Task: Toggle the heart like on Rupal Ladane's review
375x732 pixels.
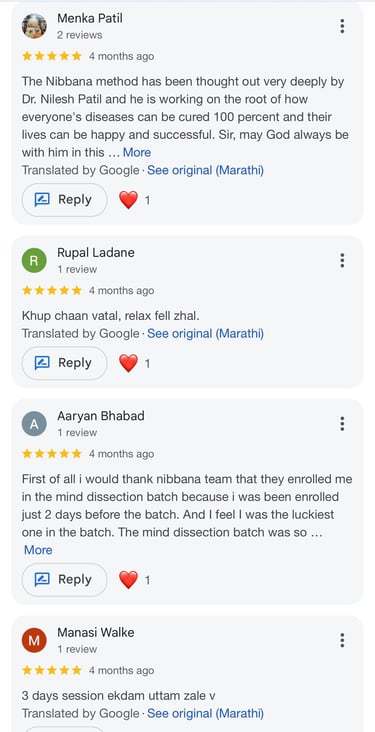Action: 128,364
